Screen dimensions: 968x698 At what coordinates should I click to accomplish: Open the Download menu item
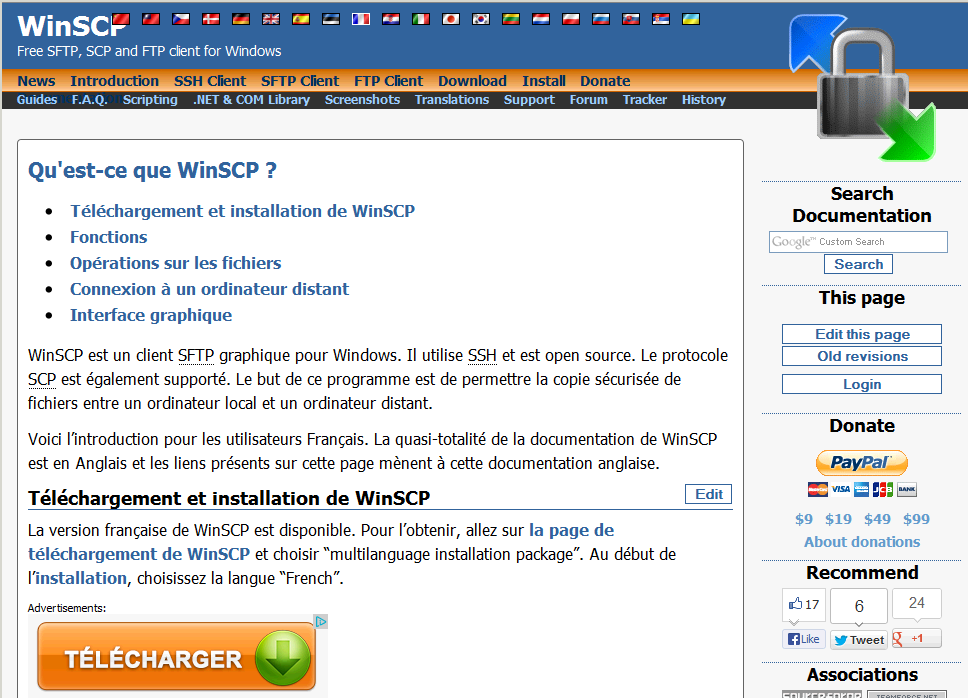(x=472, y=81)
